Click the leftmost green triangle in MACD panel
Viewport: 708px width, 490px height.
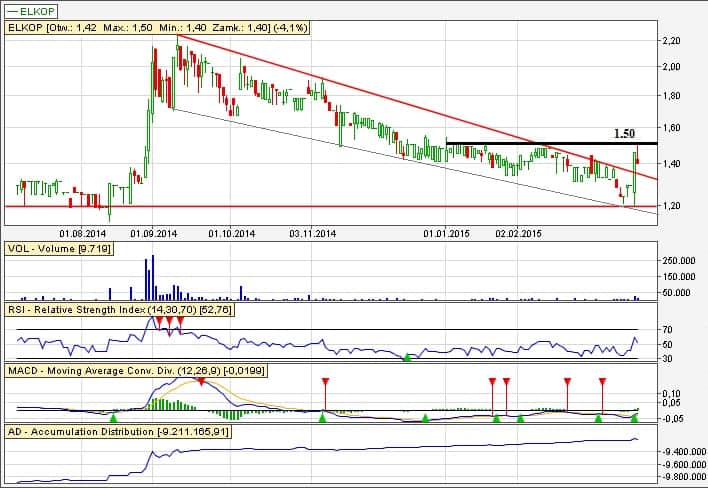click(113, 417)
